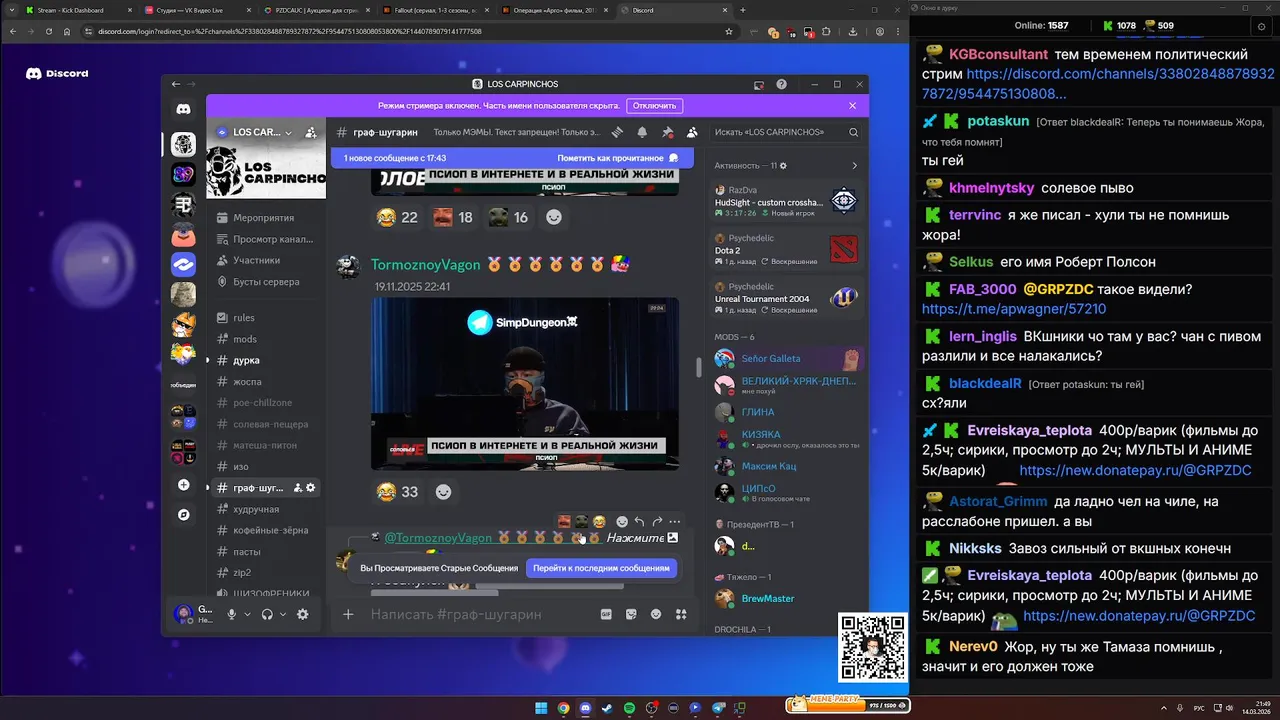This screenshot has width=1280, height=720.
Task: Open sticker picker in message box
Action: click(631, 614)
